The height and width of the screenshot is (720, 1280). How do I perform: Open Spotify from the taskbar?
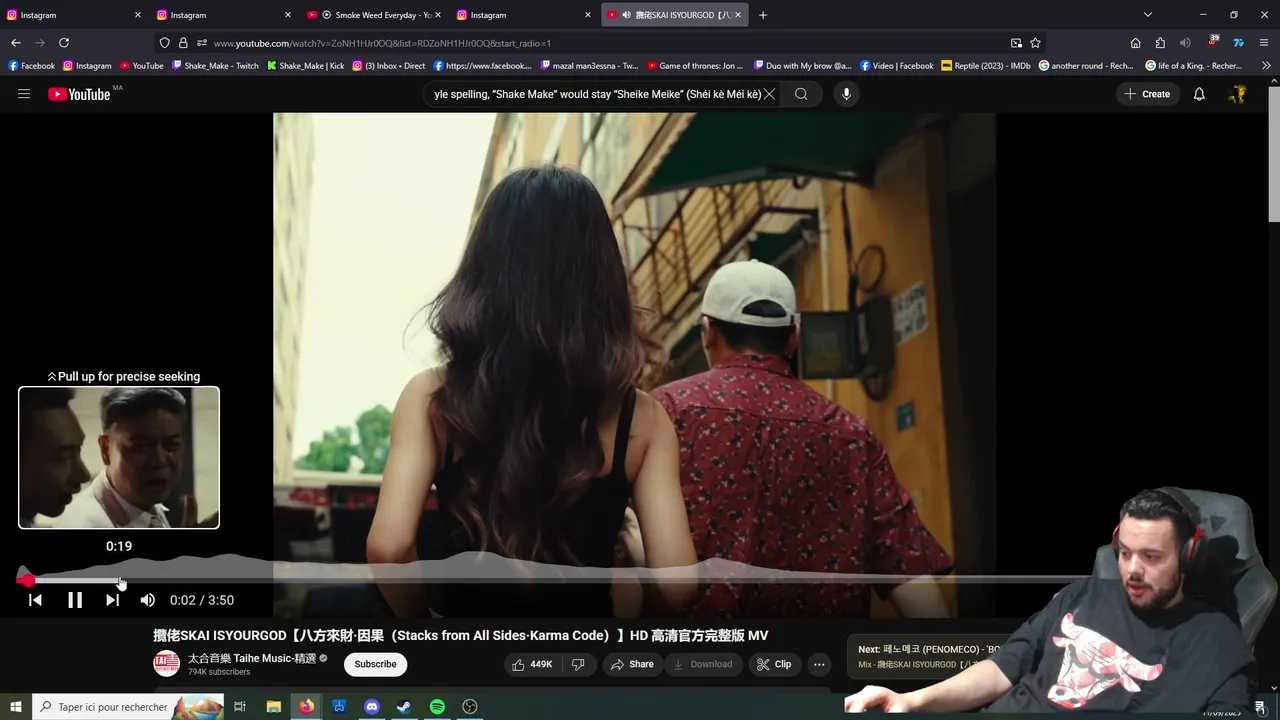click(437, 707)
